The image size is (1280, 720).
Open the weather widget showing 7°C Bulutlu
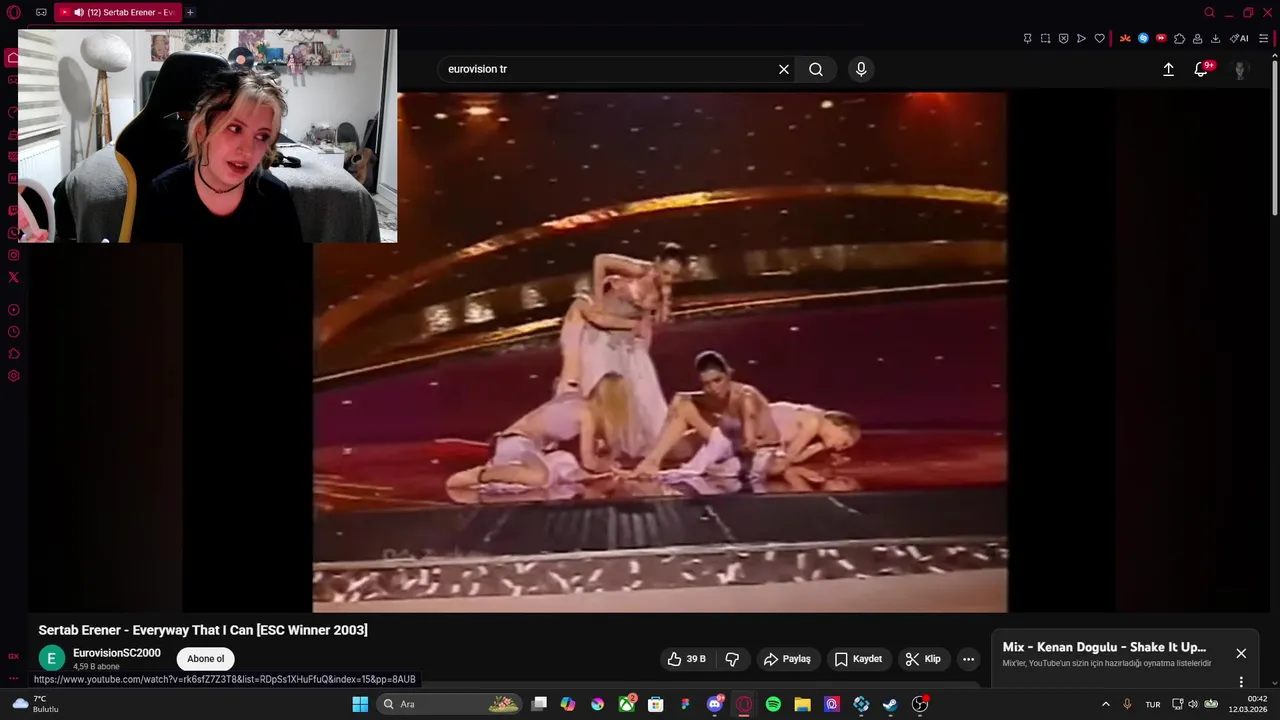36,704
